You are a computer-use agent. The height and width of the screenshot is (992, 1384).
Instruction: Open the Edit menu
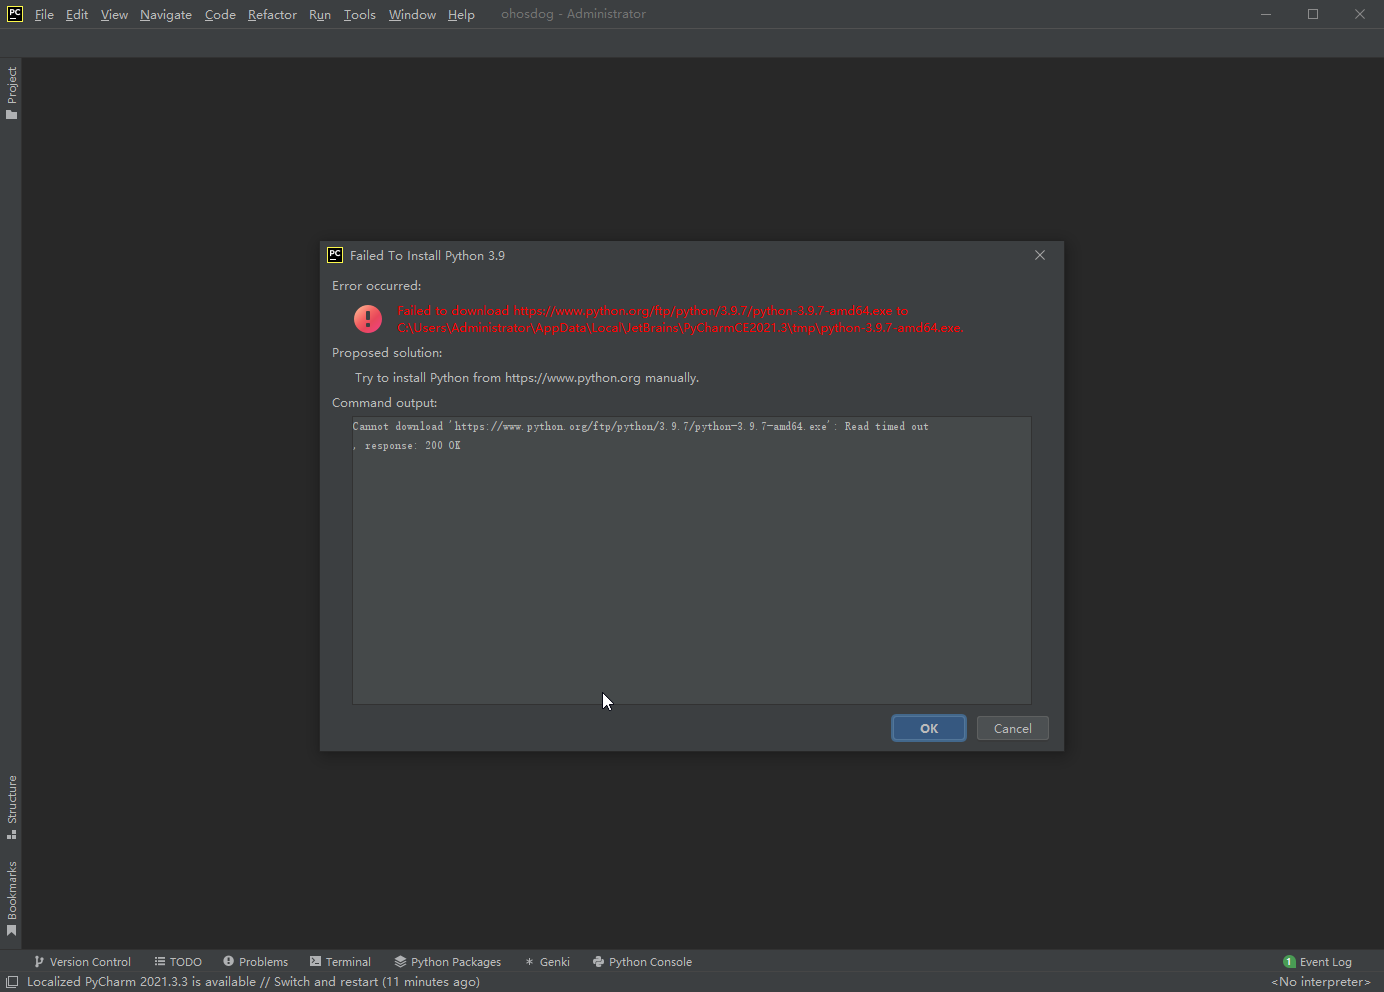tap(77, 14)
